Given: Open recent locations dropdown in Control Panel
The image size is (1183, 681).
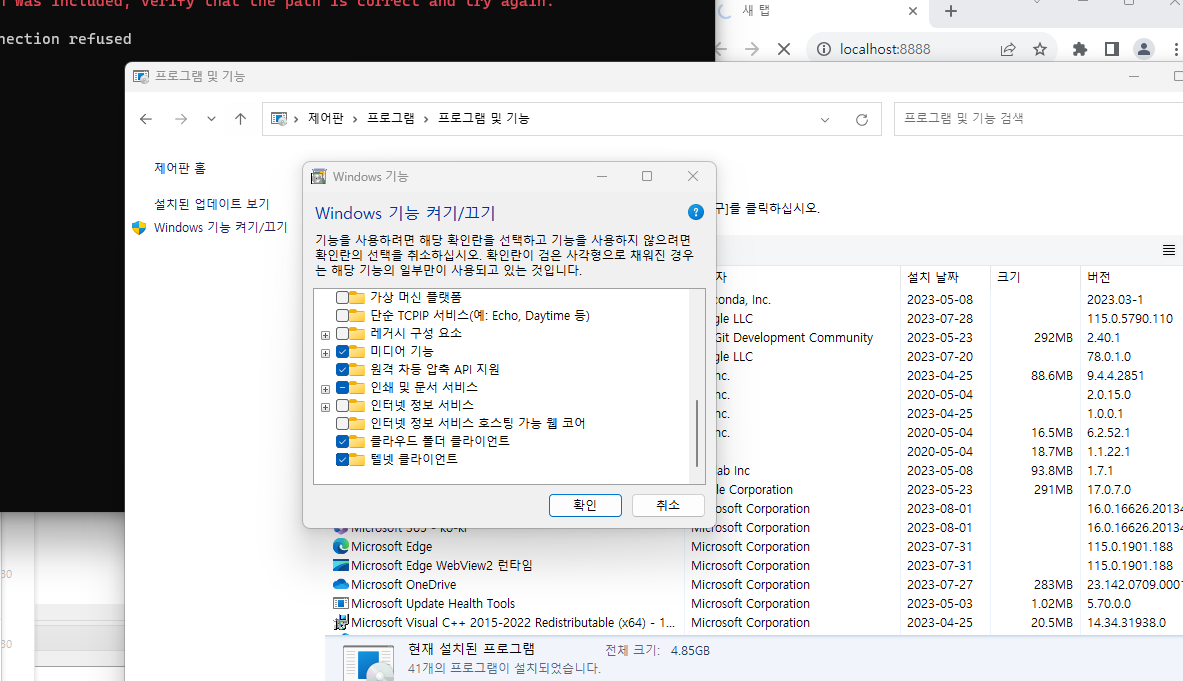Looking at the screenshot, I should coord(211,119).
